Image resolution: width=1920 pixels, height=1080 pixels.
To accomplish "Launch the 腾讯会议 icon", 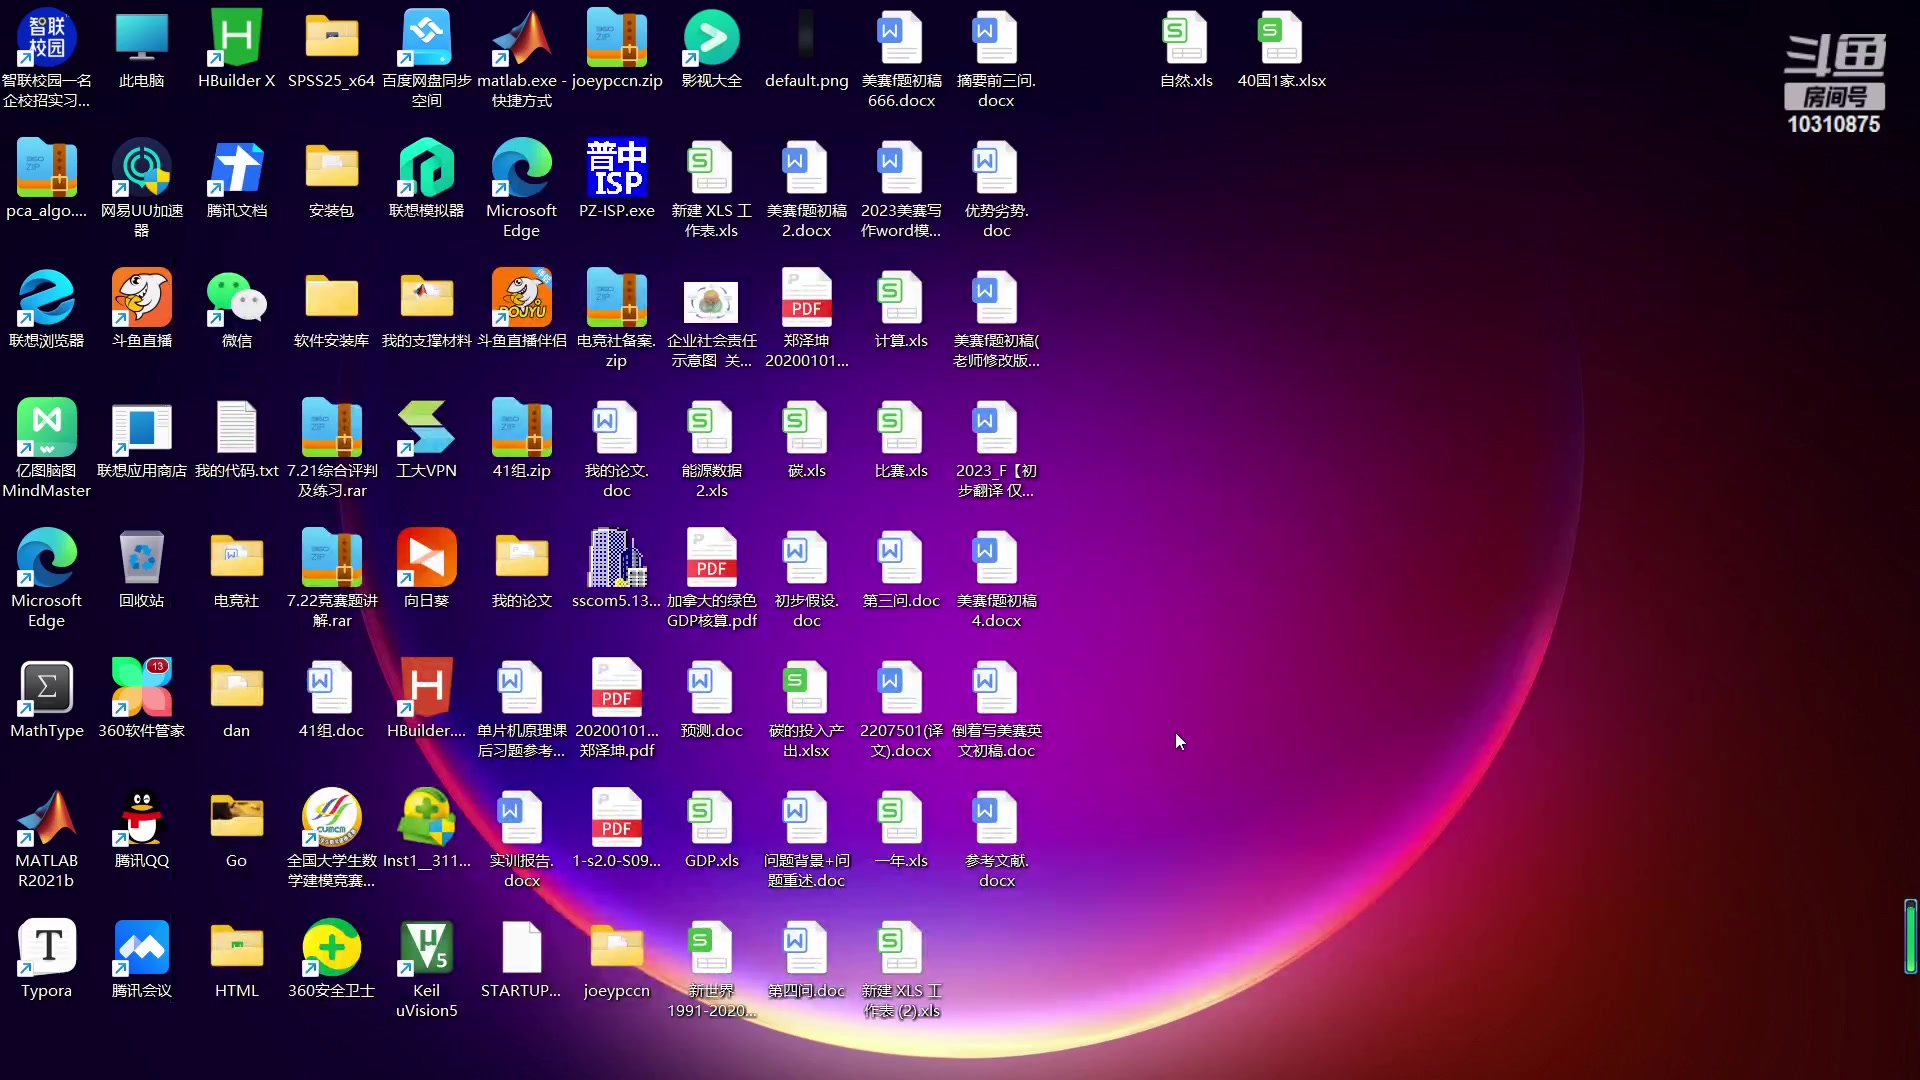I will [141, 958].
